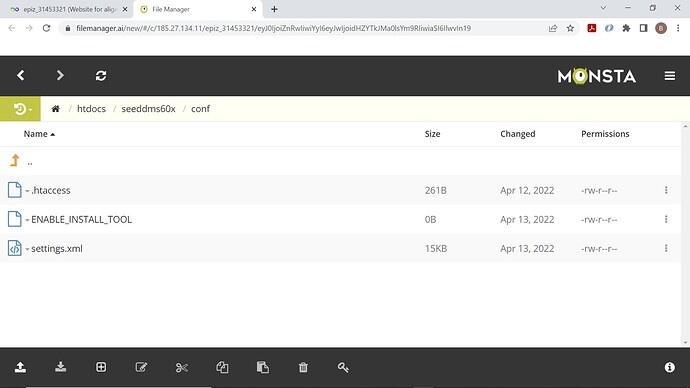Refresh the Monsta file listing
The image size is (690, 388).
point(101,76)
